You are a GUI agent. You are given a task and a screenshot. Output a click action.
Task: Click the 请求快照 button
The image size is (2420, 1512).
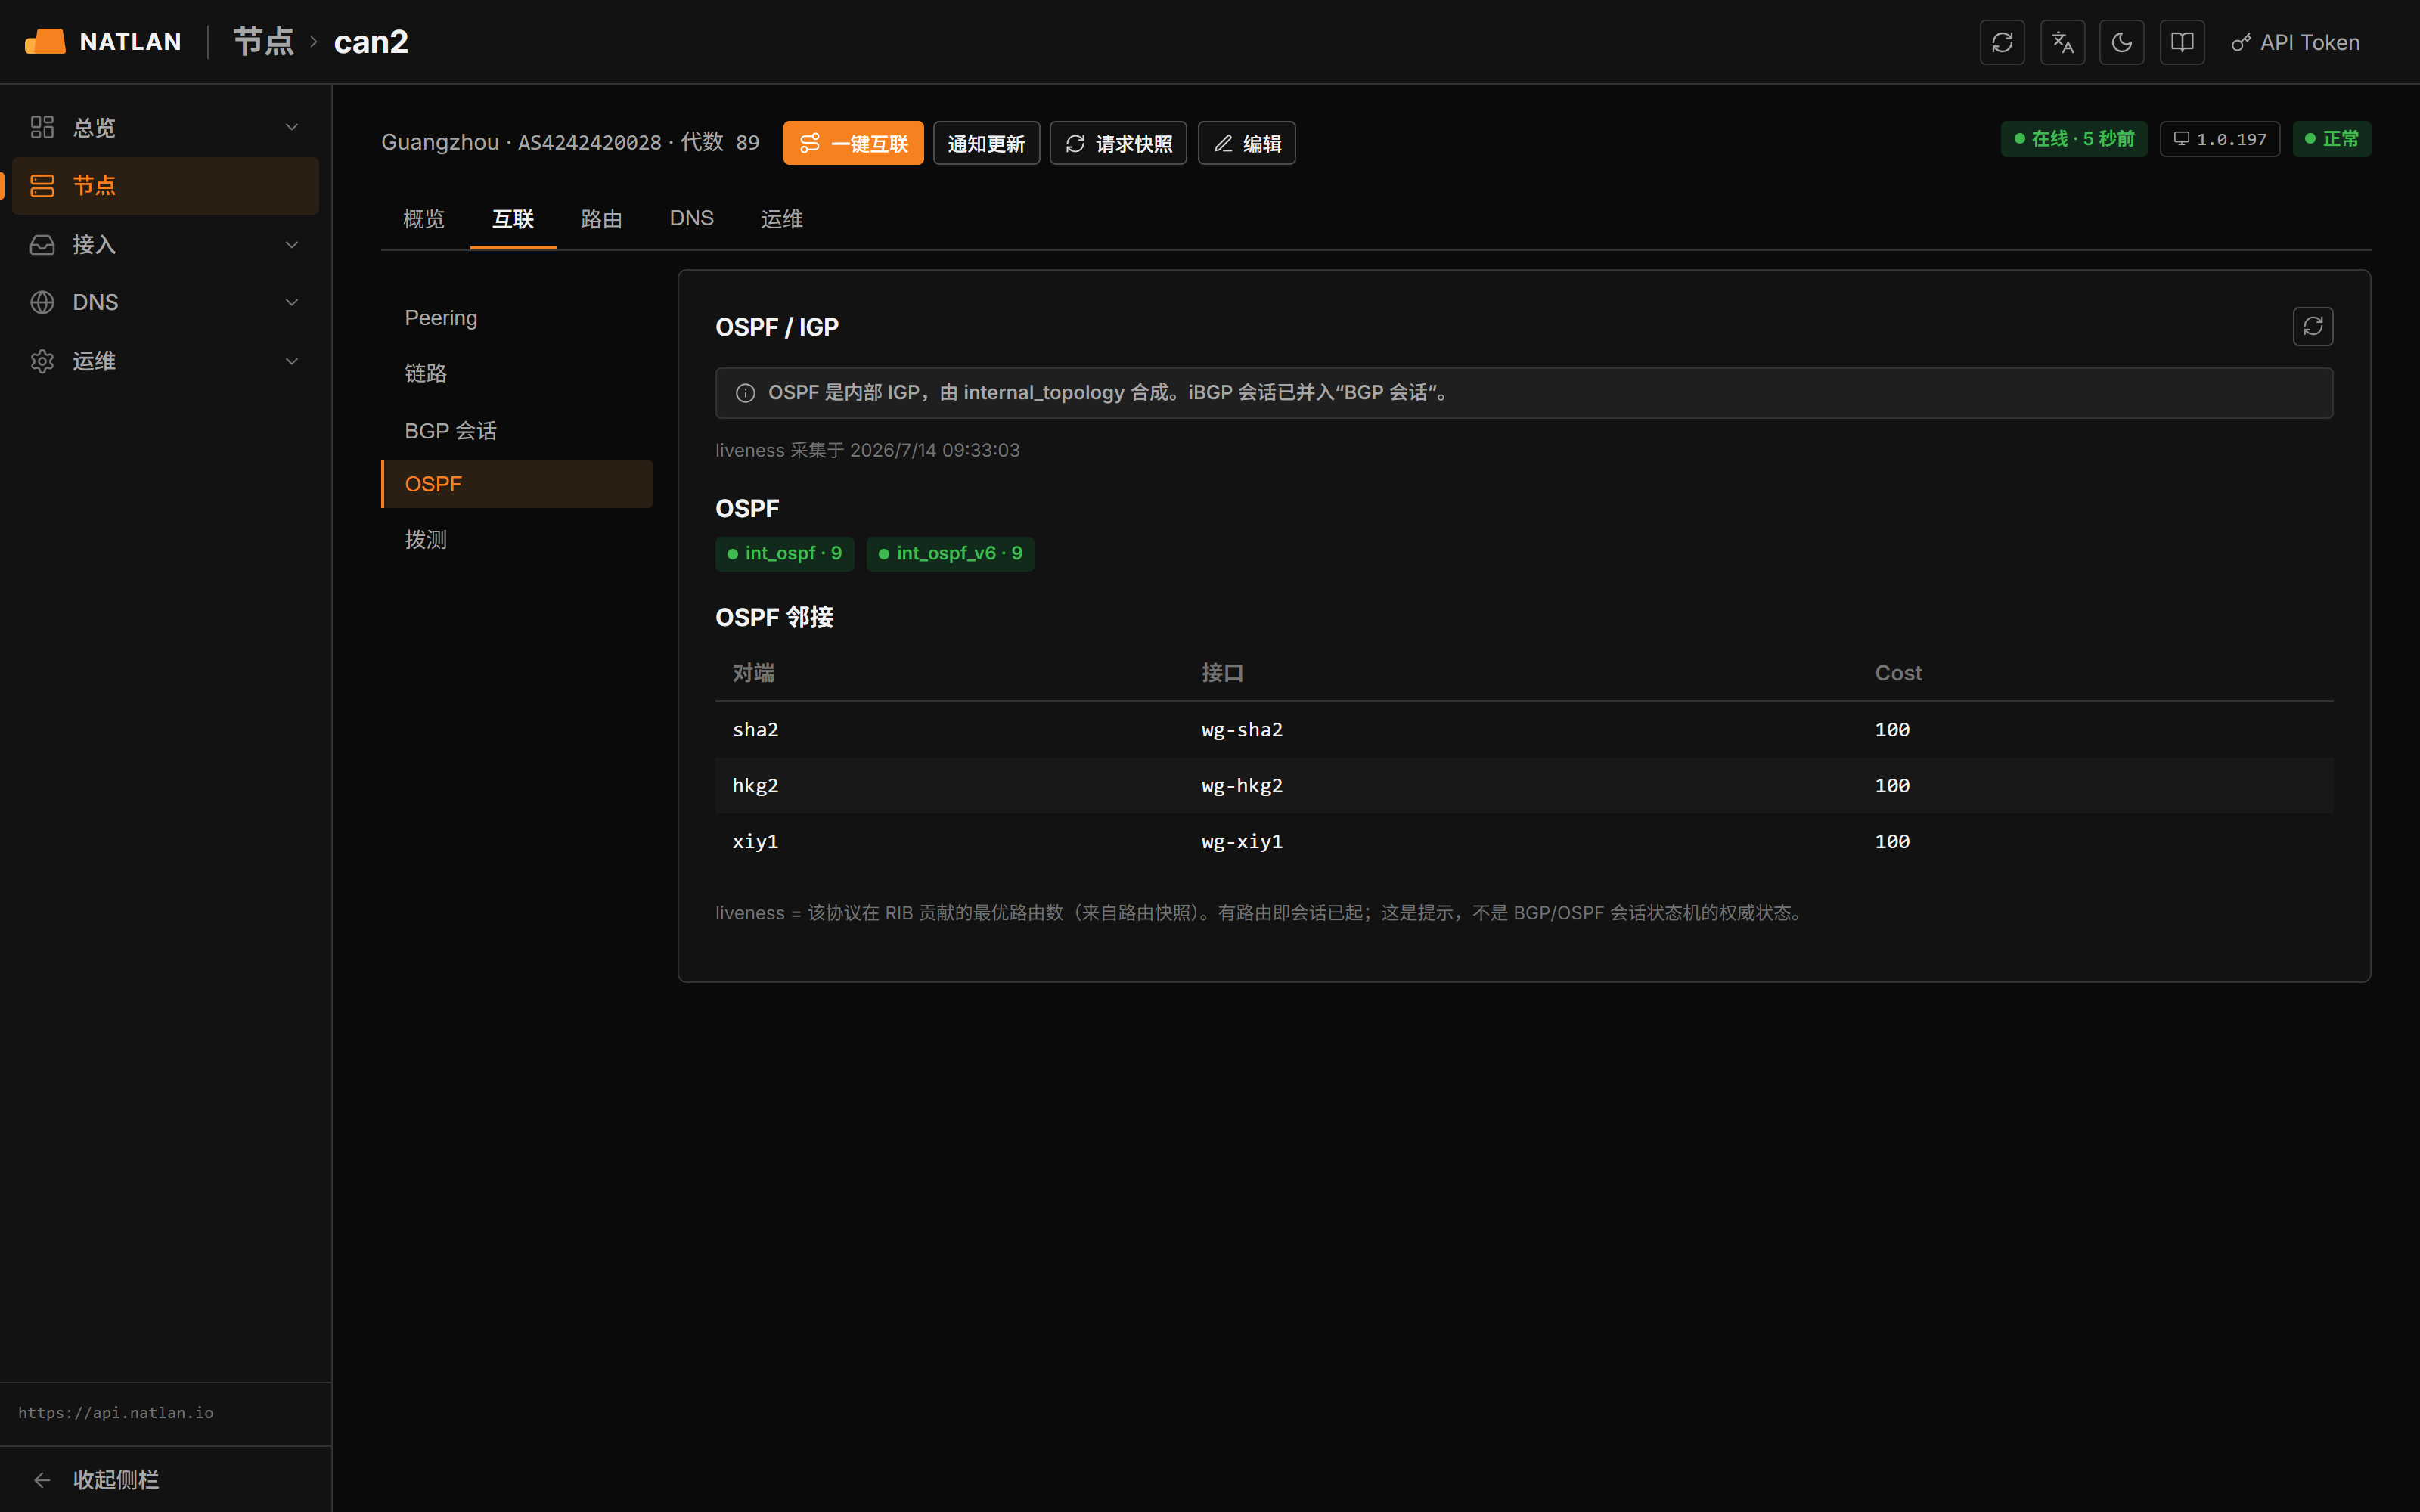(1118, 143)
